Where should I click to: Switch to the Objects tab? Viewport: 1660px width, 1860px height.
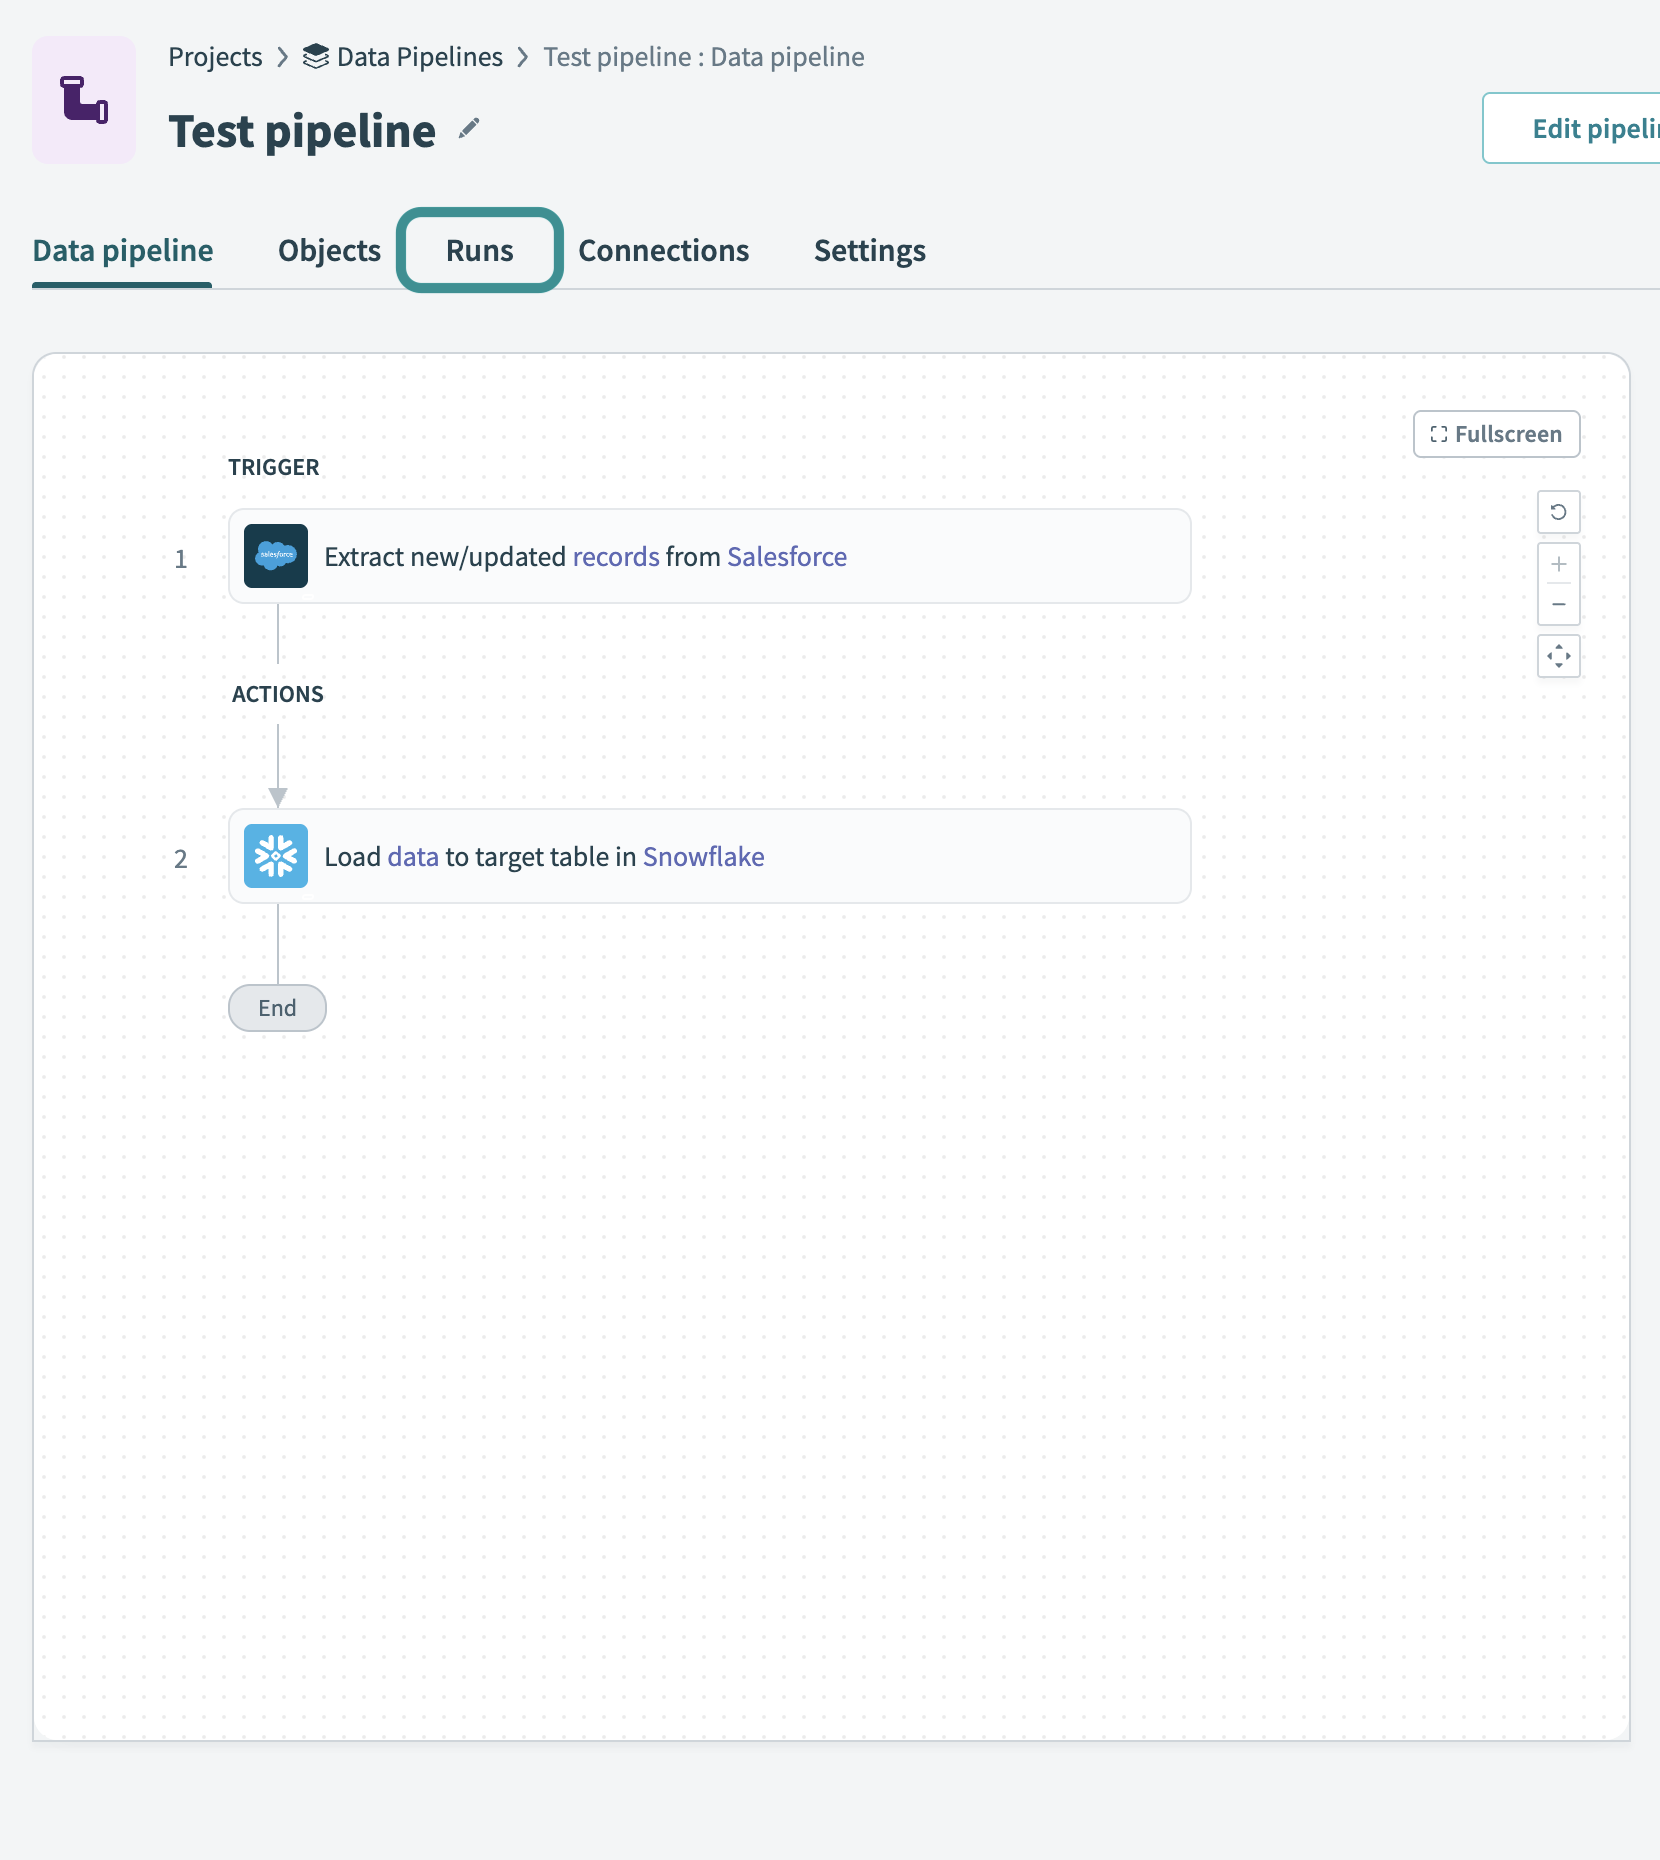coord(329,250)
